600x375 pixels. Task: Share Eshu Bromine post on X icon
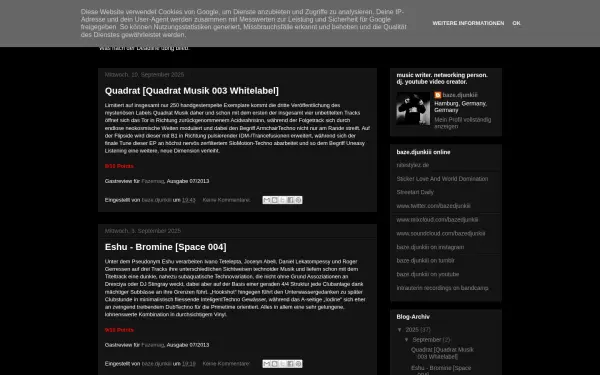[x=282, y=364]
